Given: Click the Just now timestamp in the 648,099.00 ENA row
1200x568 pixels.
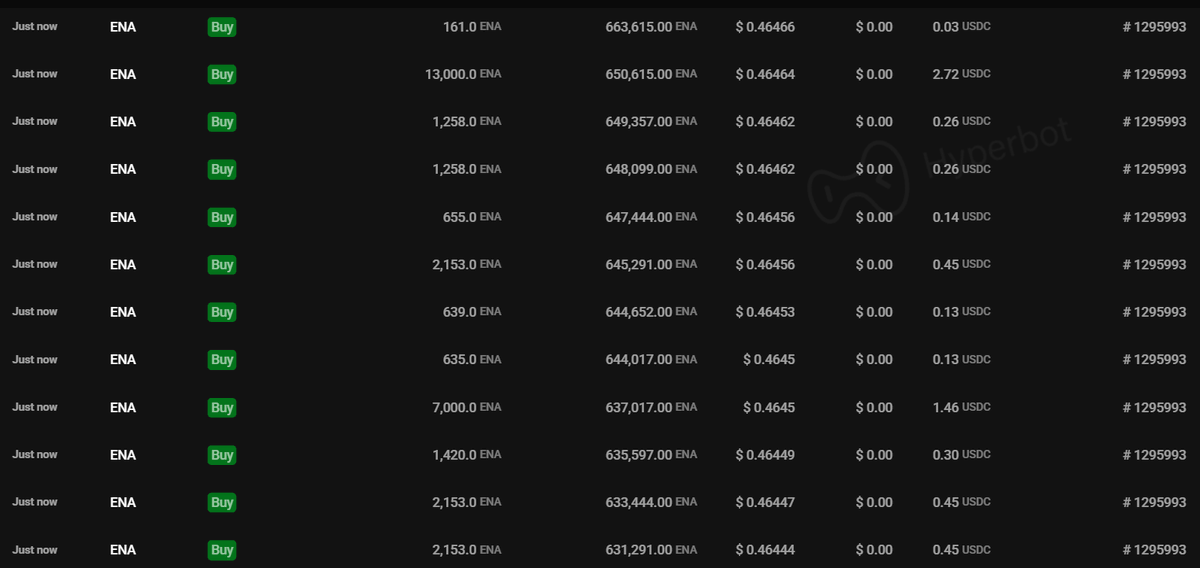Looking at the screenshot, I should coord(35,169).
